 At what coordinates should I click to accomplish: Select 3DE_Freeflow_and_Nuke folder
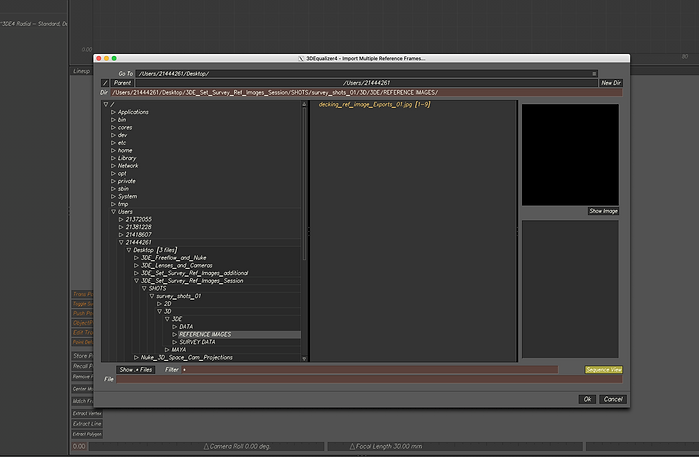[173, 258]
